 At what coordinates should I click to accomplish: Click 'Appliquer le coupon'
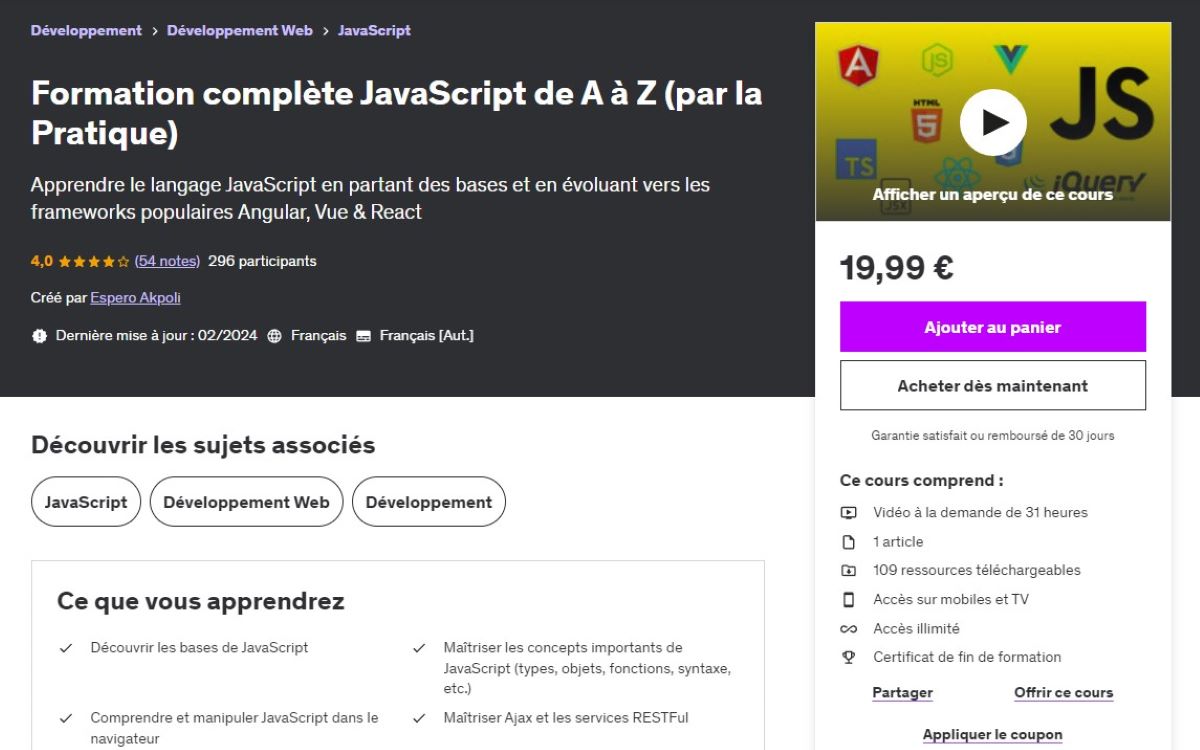(992, 734)
